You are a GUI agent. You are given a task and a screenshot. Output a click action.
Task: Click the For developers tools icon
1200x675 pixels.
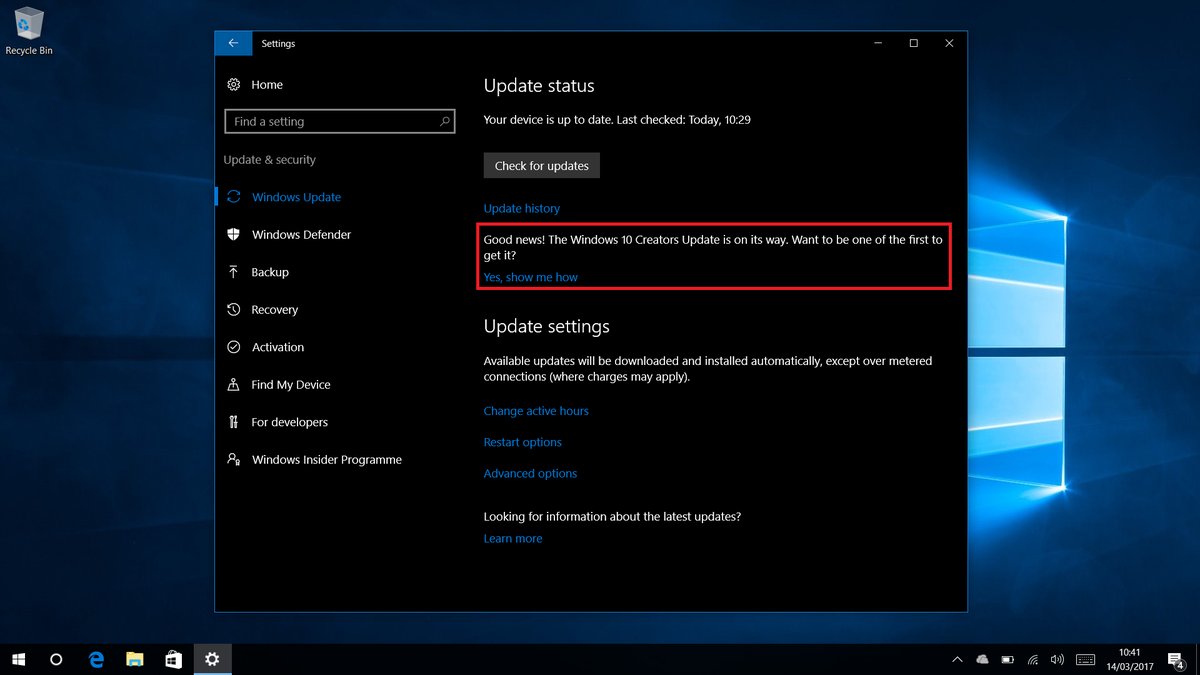(x=233, y=422)
